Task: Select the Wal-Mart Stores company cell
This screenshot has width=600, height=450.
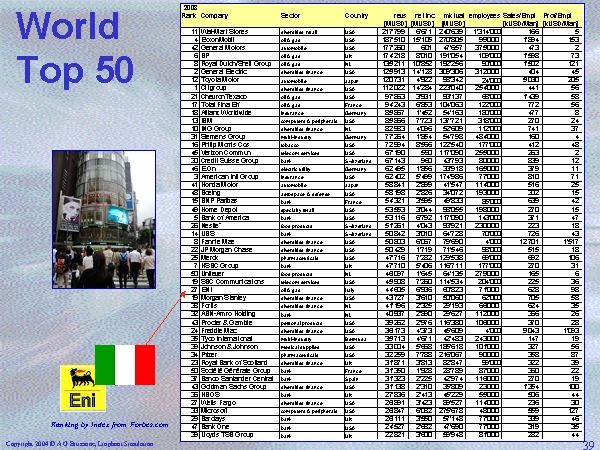Action: click(x=240, y=31)
